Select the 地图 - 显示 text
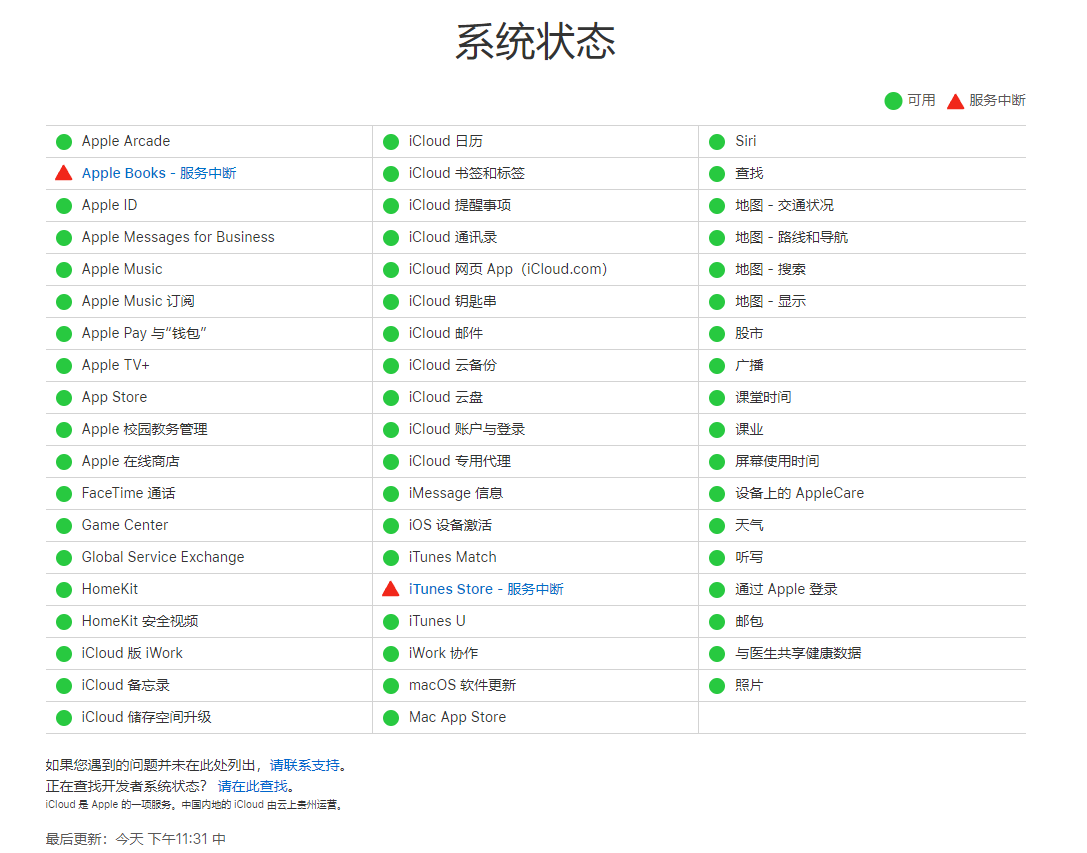 pyautogui.click(x=770, y=301)
